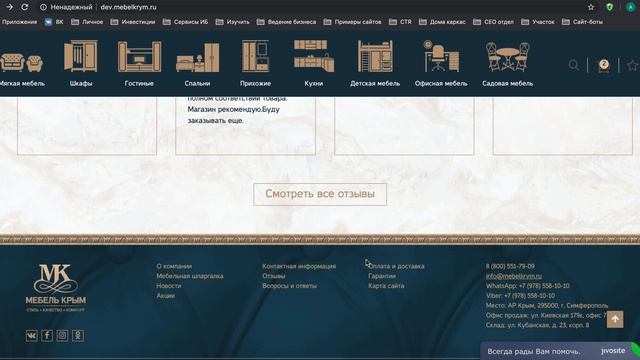Open the favorites star icon in header
The image size is (640, 360).
pyautogui.click(x=633, y=65)
